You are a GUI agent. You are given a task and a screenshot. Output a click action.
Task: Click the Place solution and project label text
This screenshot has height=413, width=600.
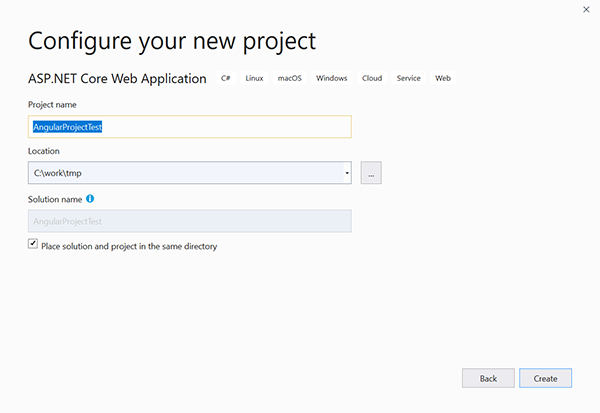[129, 246]
